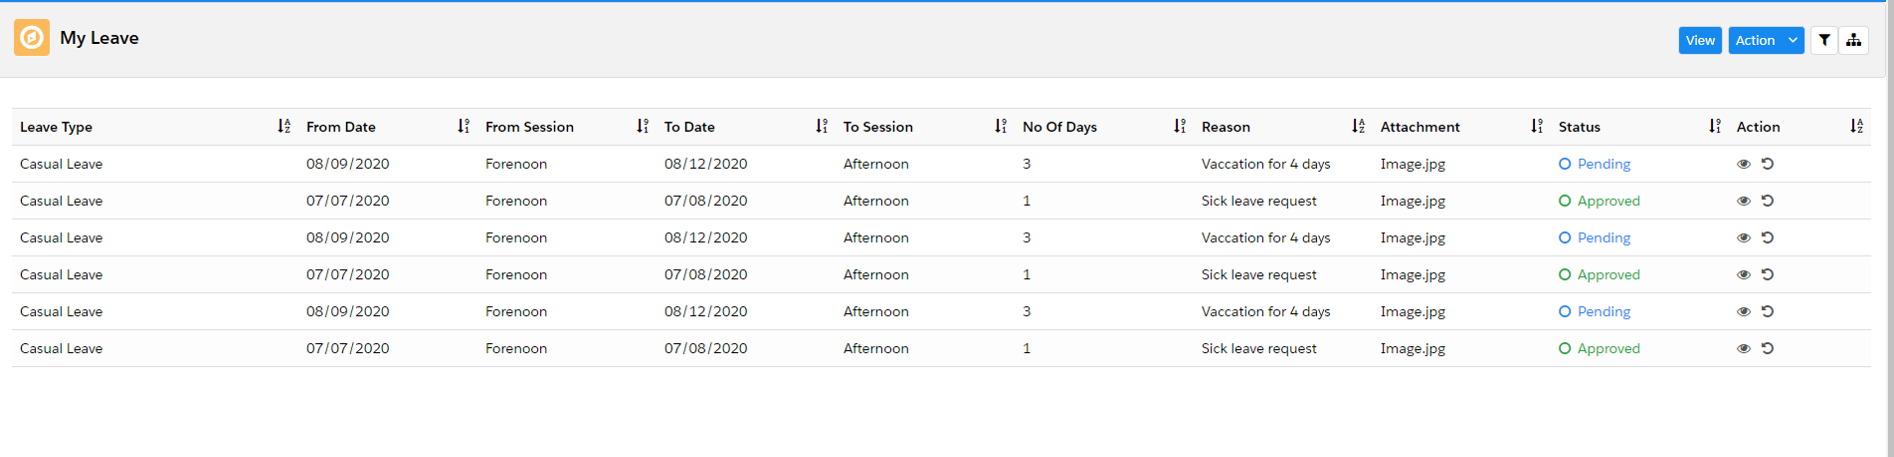
Task: Open the Action dropdown menu
Action: click(x=1766, y=40)
